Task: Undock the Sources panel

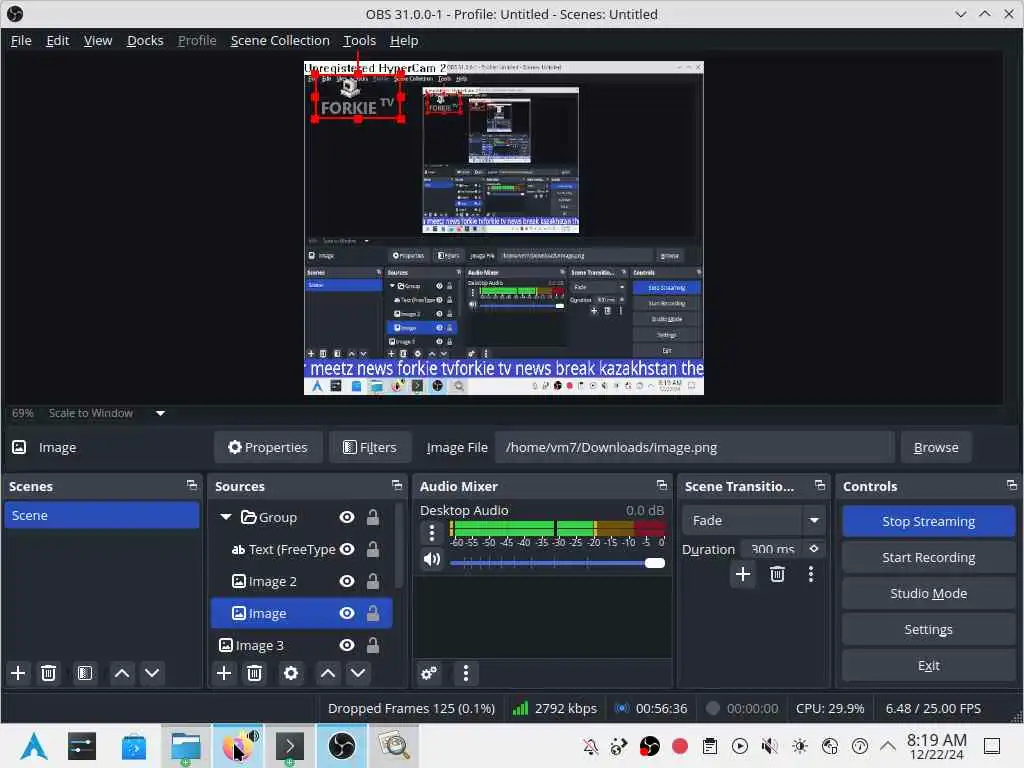Action: coord(397,485)
